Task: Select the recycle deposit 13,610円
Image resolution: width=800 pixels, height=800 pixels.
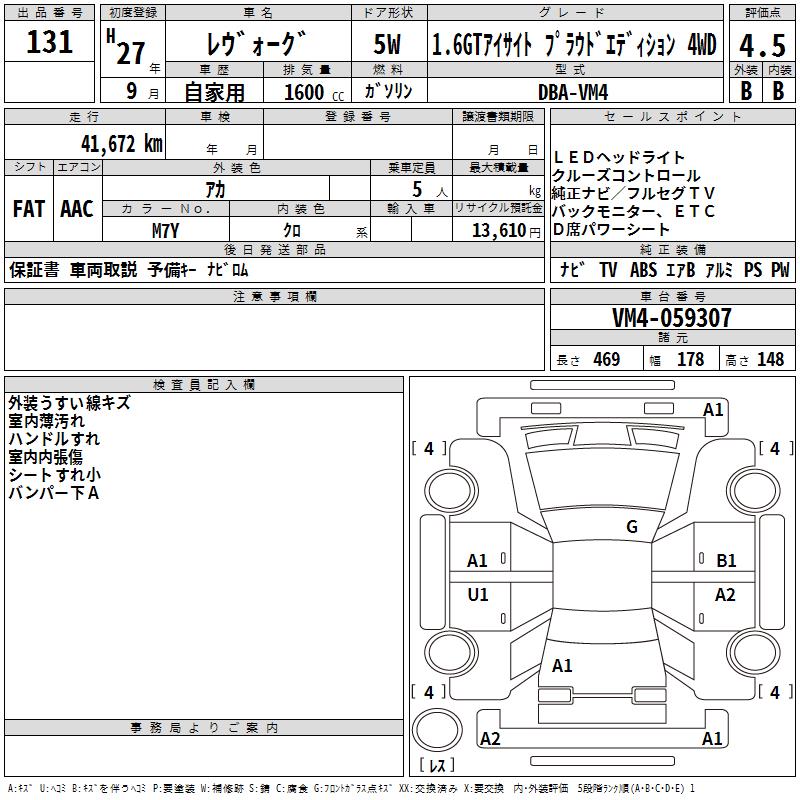Action: 506,231
